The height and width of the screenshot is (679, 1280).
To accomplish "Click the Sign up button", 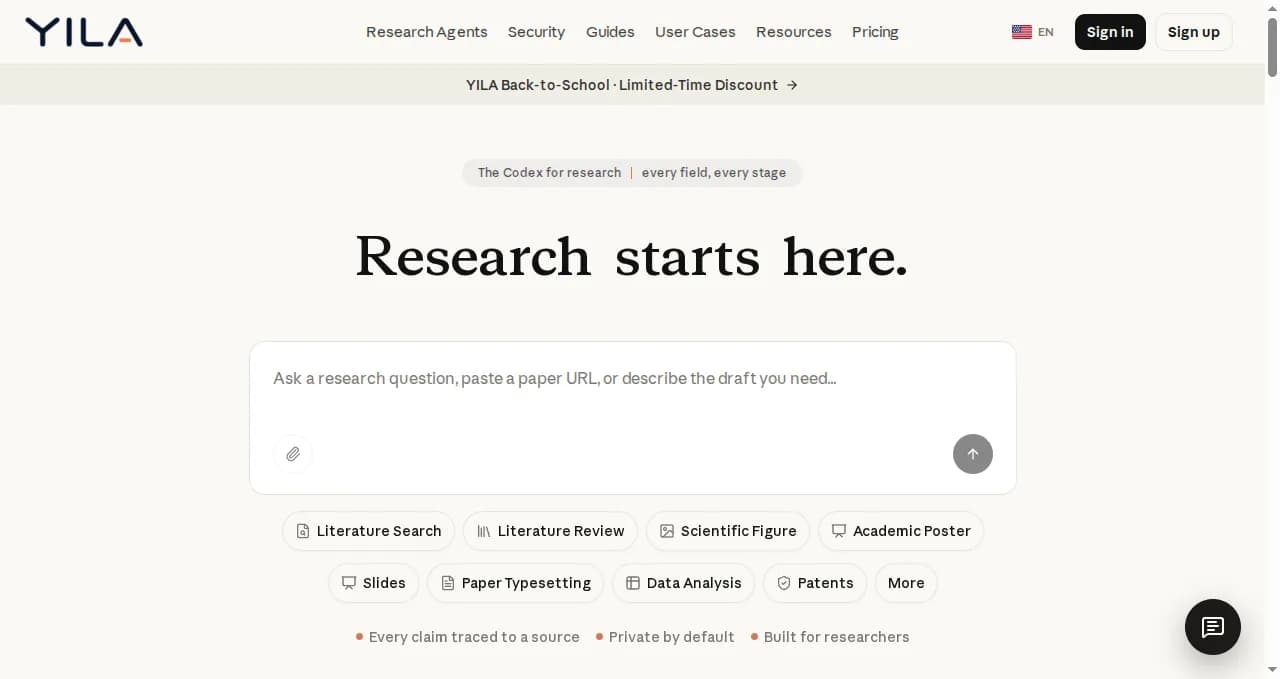I will pyautogui.click(x=1194, y=32).
